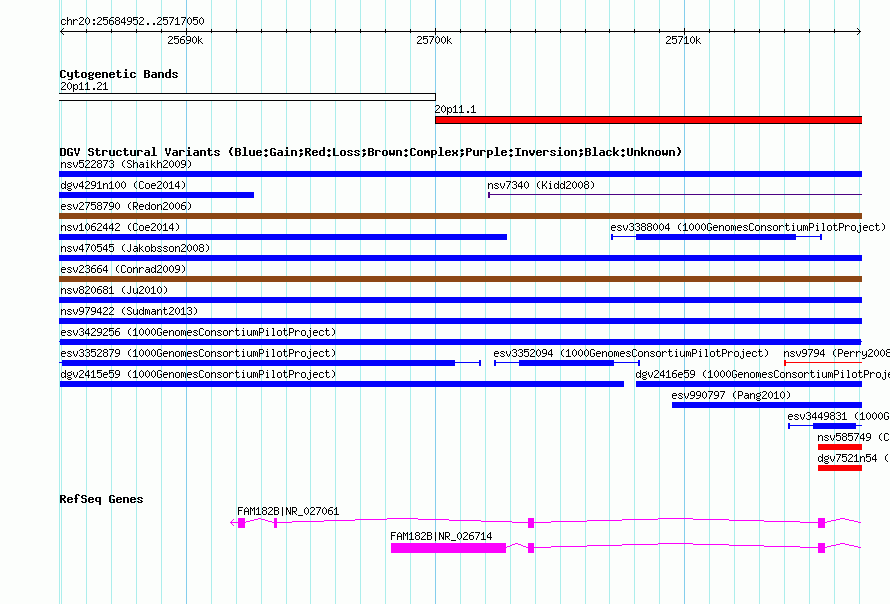Click the nsv7340 (Kidd2008) label
Screen dimensions: 890x604
tap(541, 185)
